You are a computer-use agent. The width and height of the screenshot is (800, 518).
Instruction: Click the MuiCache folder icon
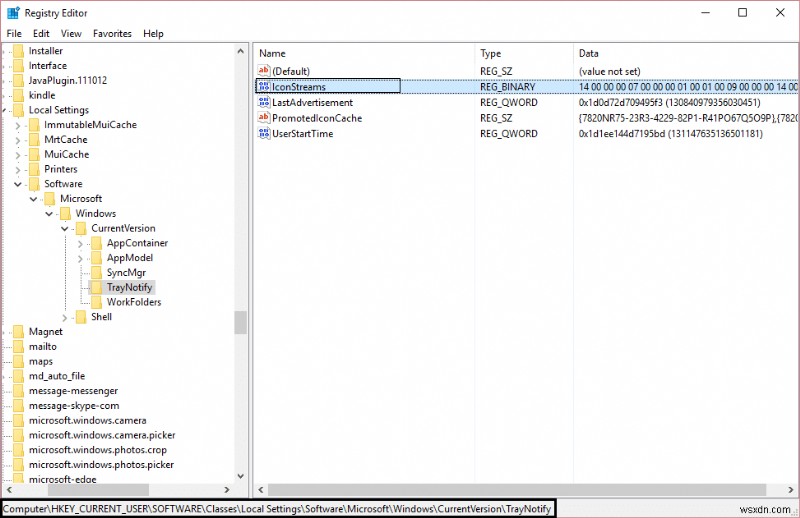pyautogui.click(x=34, y=154)
